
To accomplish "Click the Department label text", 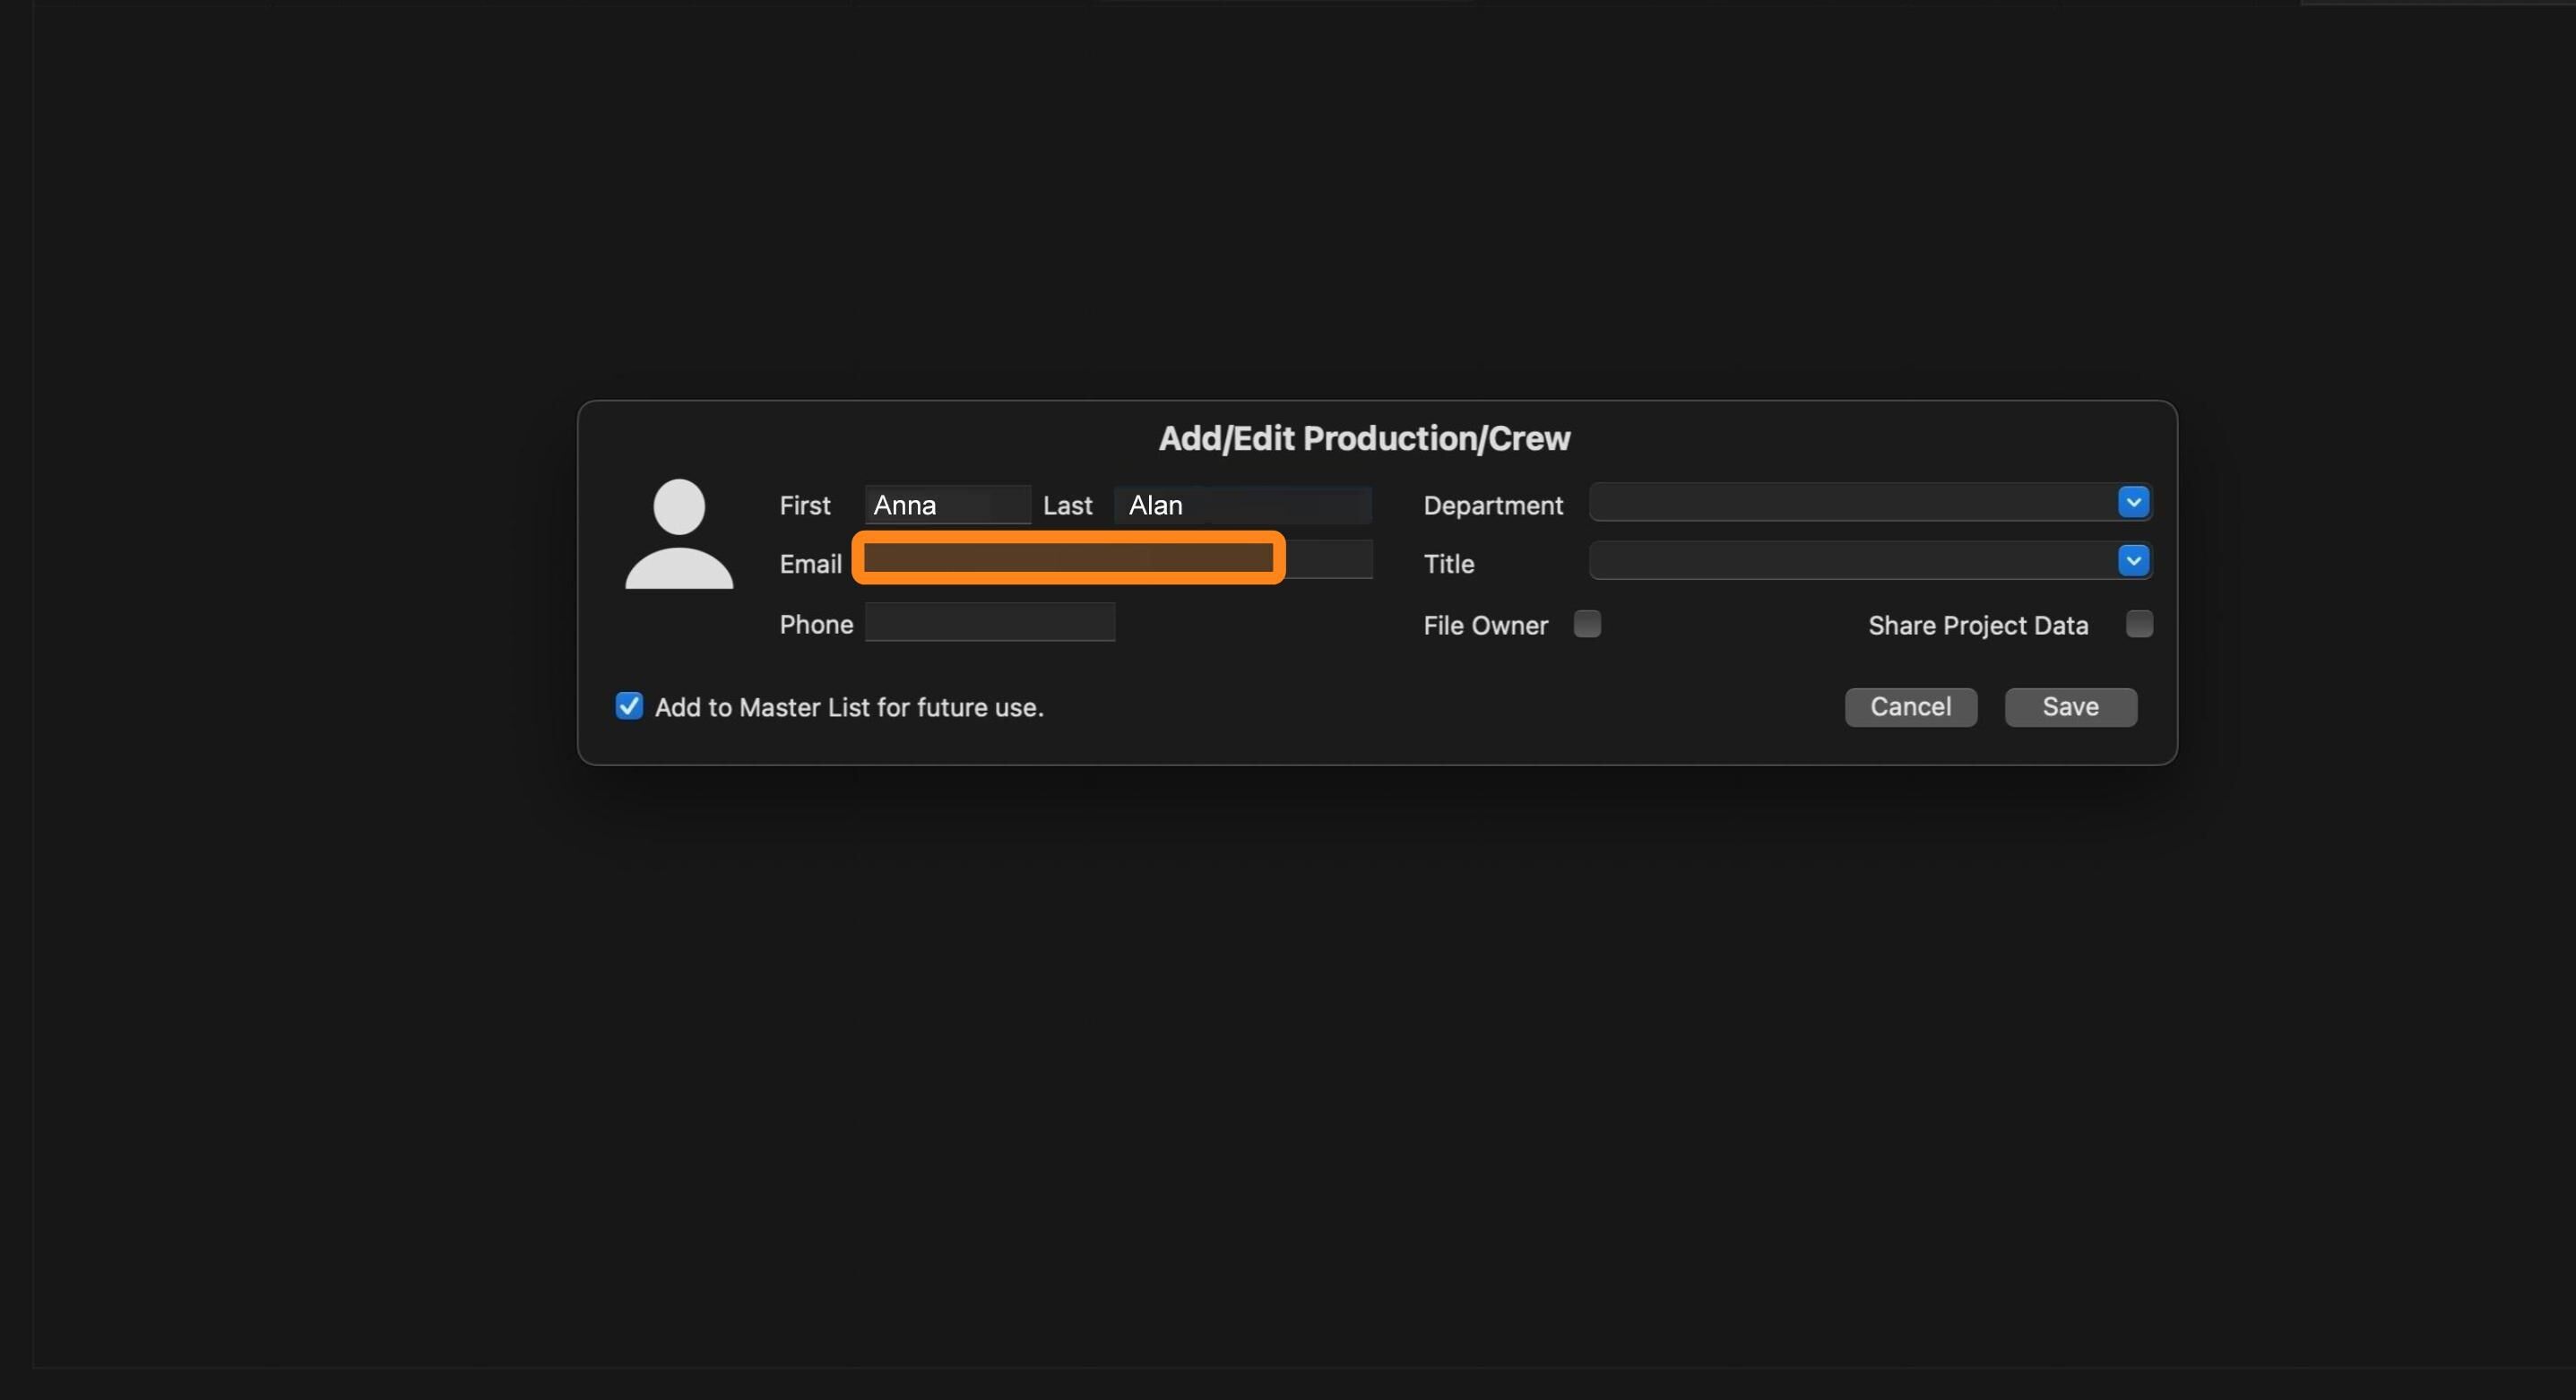I will coord(1492,506).
